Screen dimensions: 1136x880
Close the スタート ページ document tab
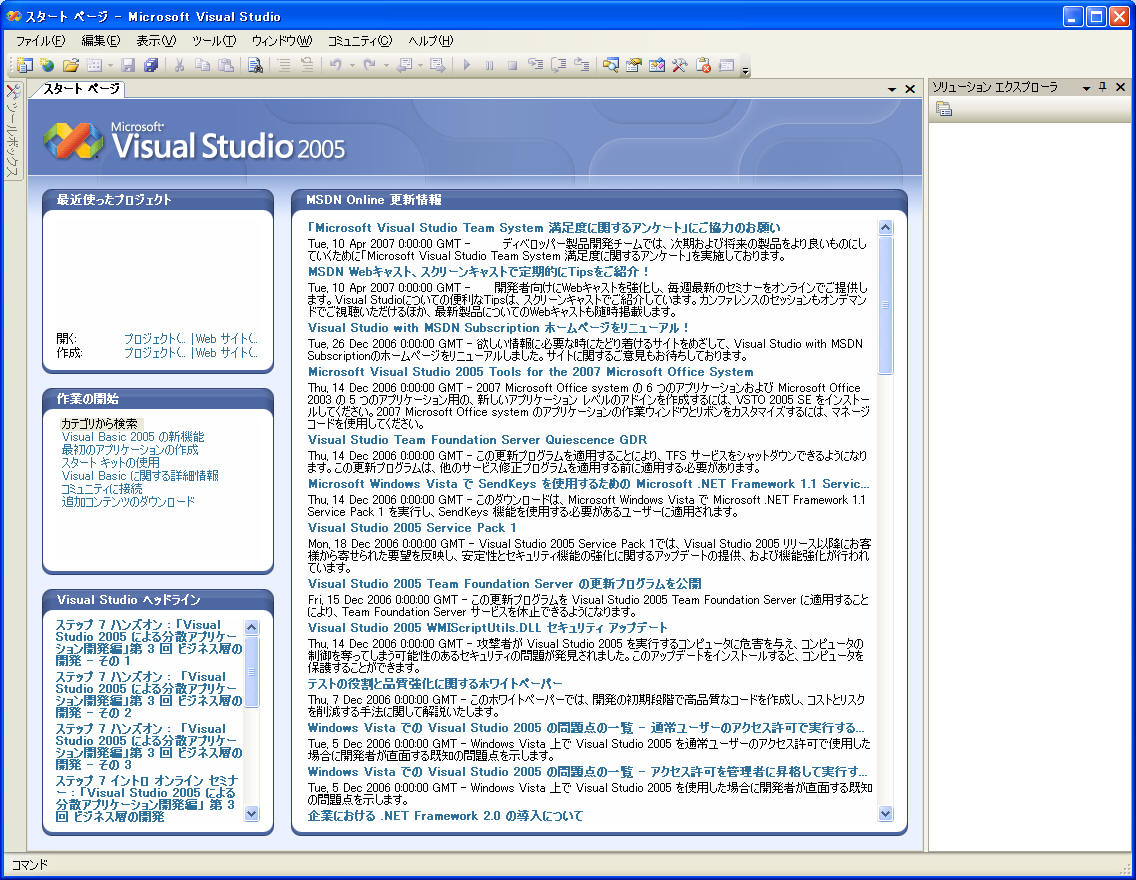click(910, 89)
